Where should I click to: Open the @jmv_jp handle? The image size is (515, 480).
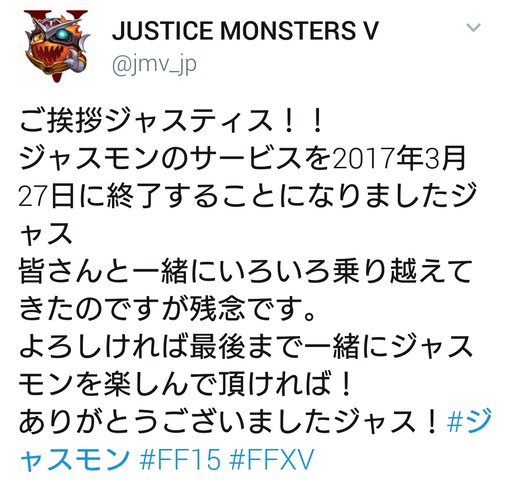pyautogui.click(x=154, y=64)
